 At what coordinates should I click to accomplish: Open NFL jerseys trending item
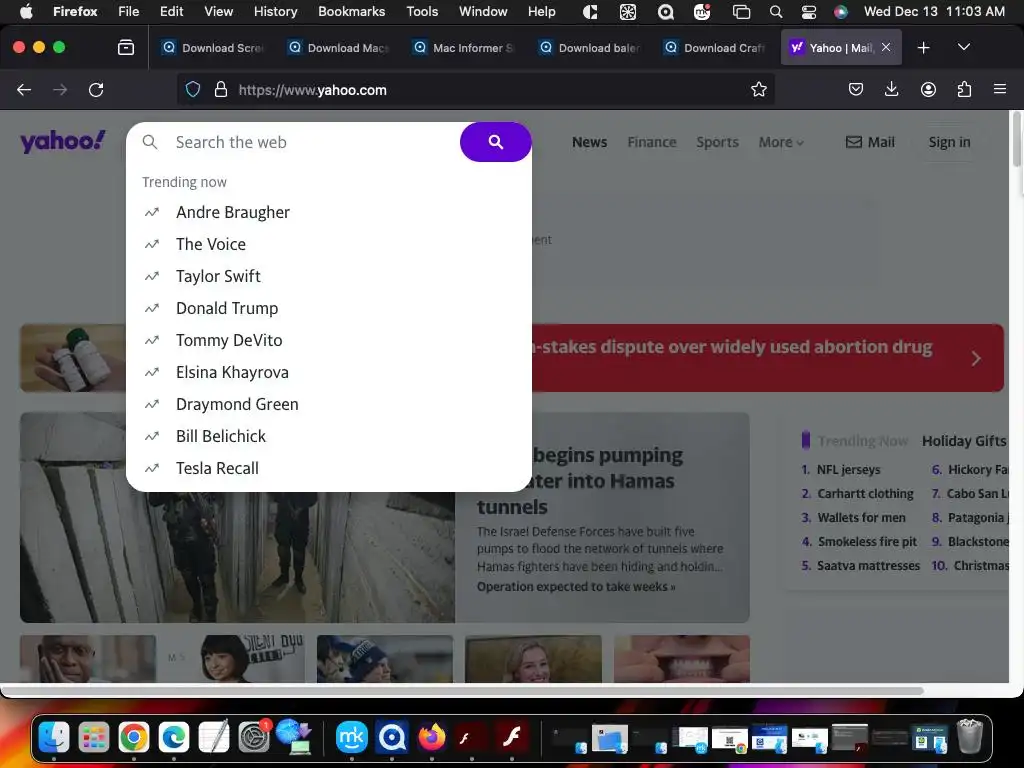(848, 470)
